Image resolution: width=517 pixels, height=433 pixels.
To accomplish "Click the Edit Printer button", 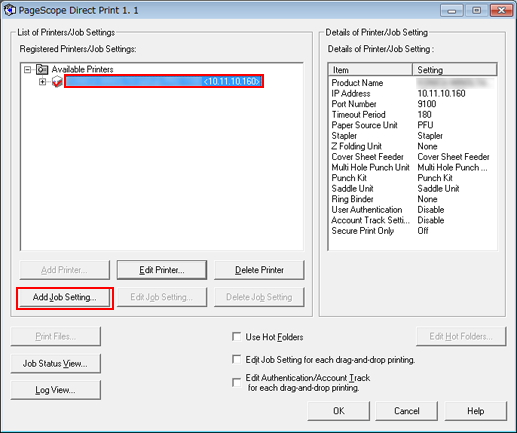I will pos(162,270).
